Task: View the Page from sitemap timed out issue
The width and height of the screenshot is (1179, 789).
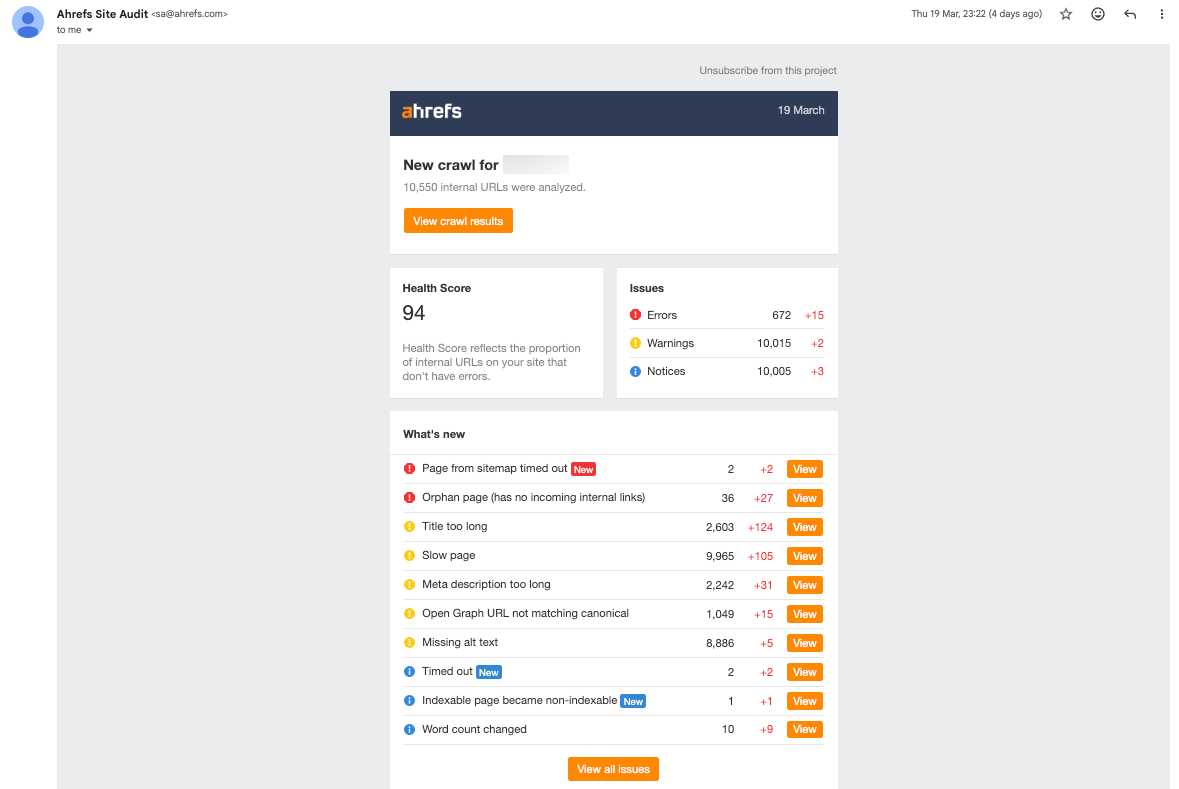Action: tap(804, 469)
